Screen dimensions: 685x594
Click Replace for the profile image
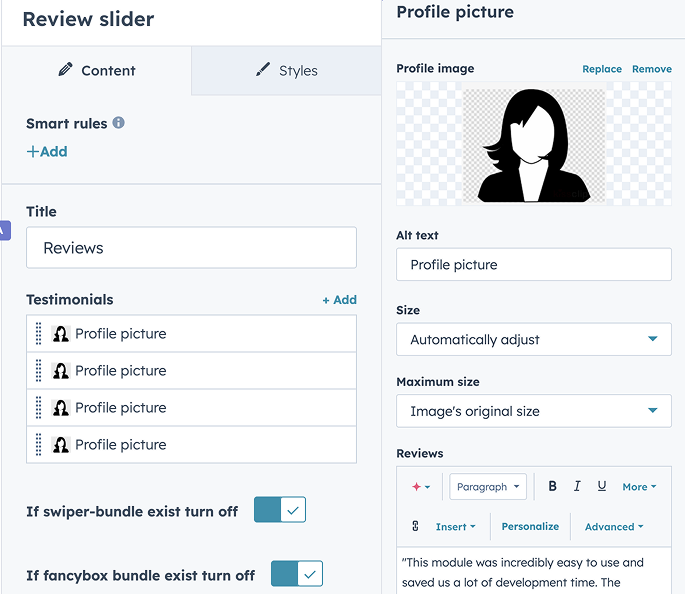(x=602, y=69)
